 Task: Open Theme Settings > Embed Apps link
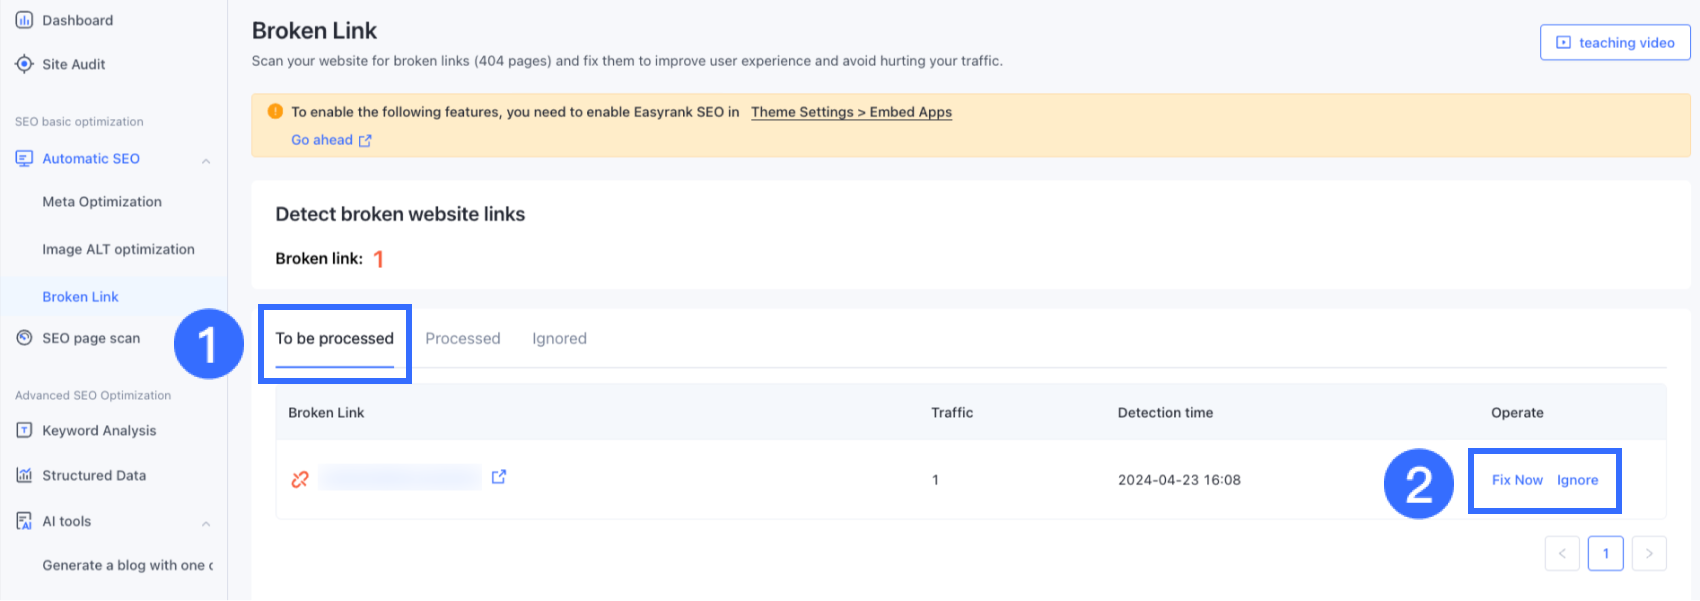(851, 112)
